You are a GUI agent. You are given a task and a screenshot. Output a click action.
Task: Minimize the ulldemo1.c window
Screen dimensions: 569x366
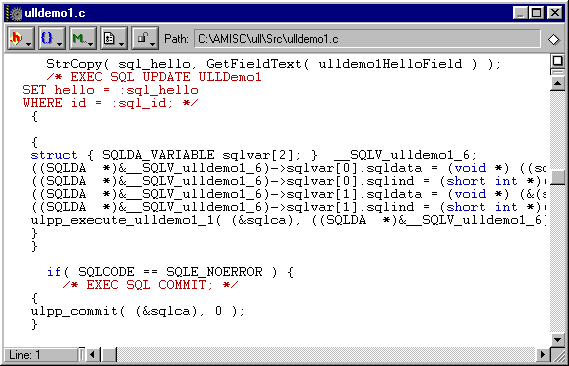[x=520, y=13]
